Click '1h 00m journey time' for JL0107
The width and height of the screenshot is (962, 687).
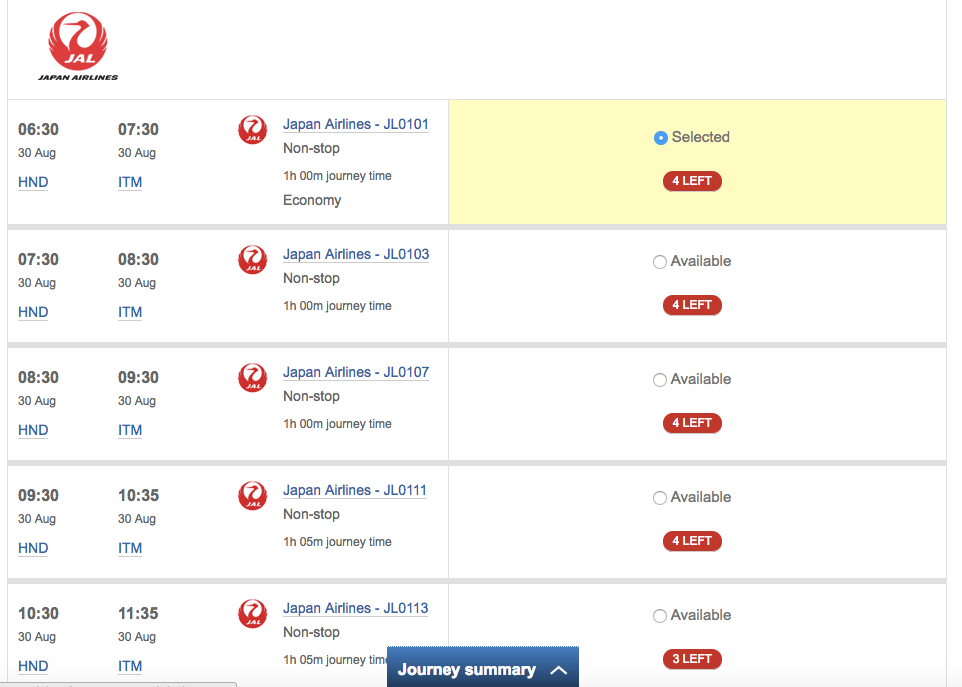click(337, 424)
